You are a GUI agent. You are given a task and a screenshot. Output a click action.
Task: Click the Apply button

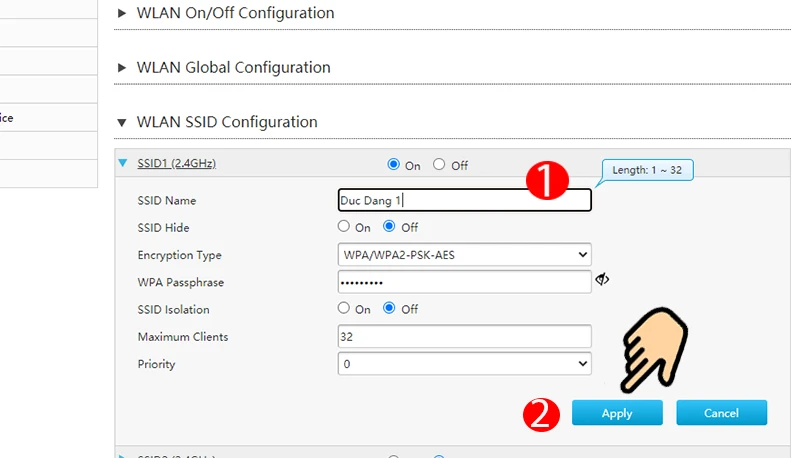(x=617, y=413)
